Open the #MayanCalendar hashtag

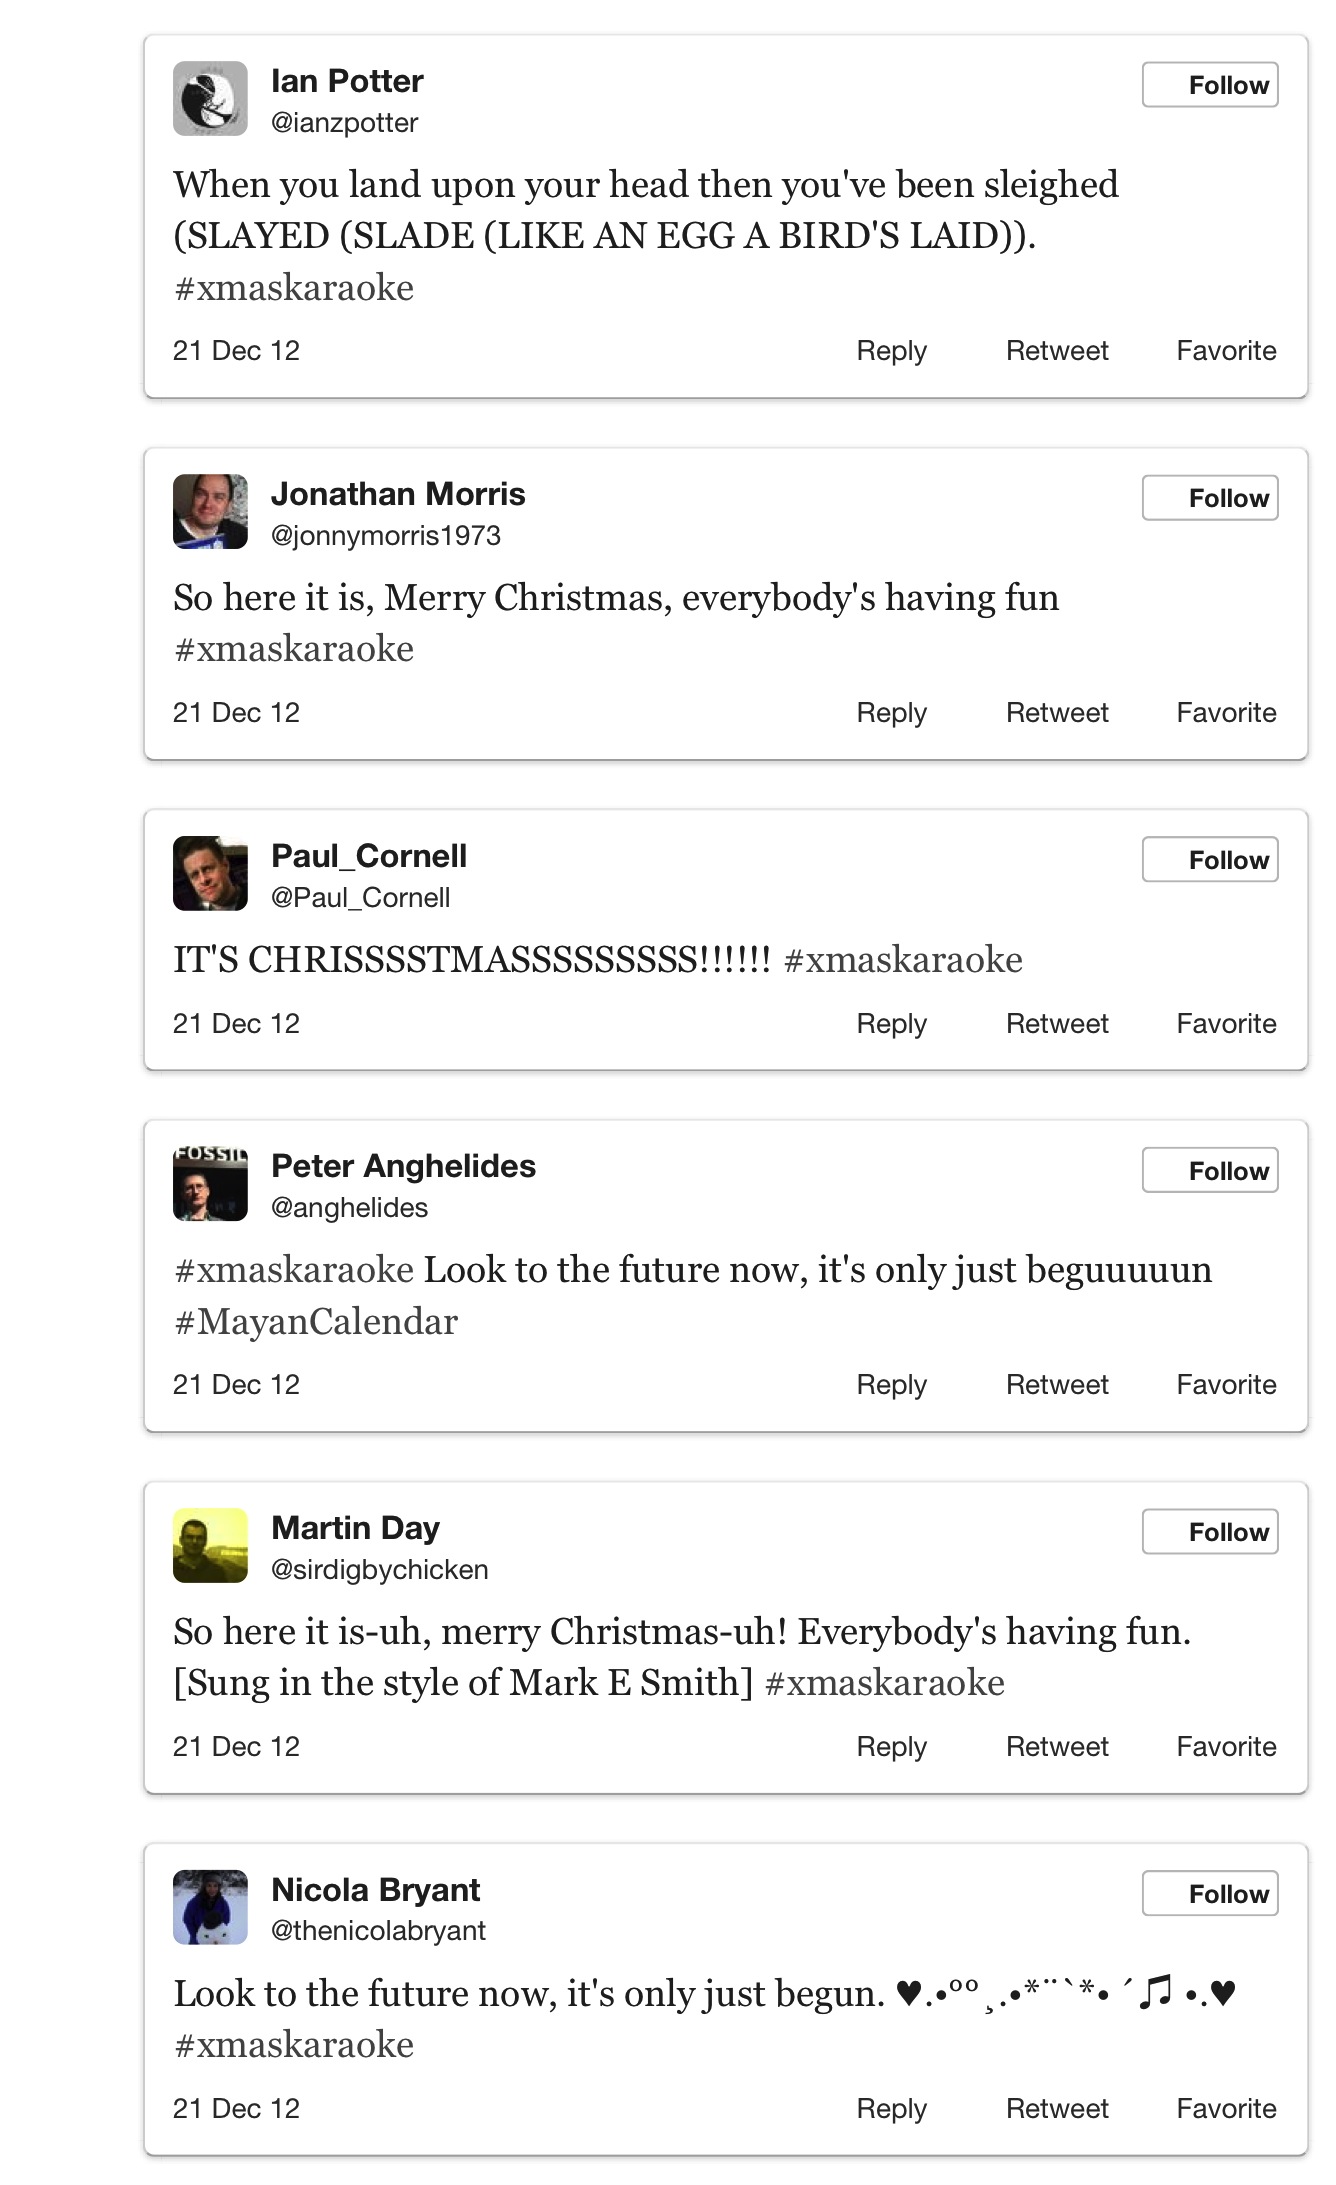point(316,1322)
